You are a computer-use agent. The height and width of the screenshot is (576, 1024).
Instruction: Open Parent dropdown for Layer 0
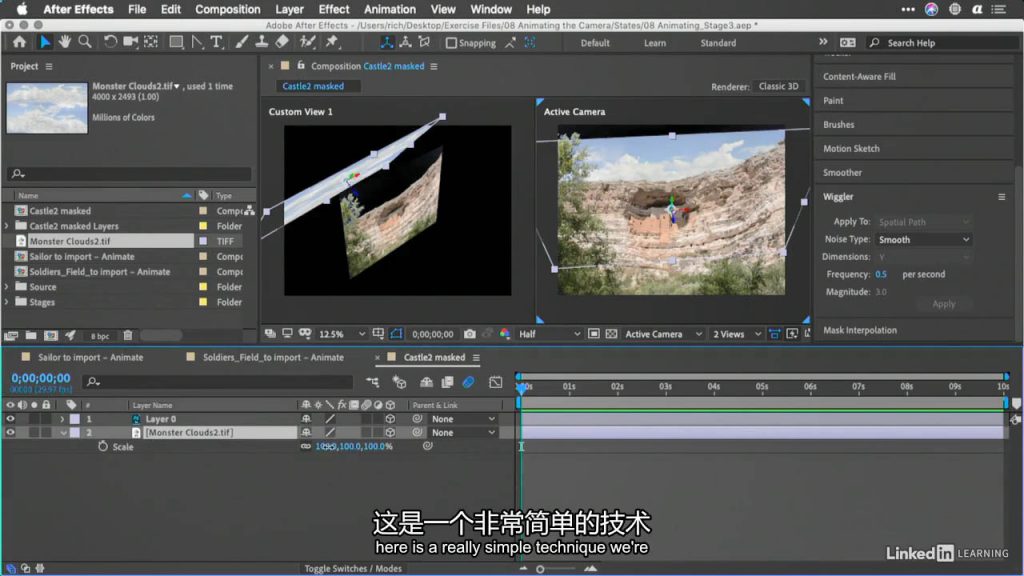[x=463, y=419]
